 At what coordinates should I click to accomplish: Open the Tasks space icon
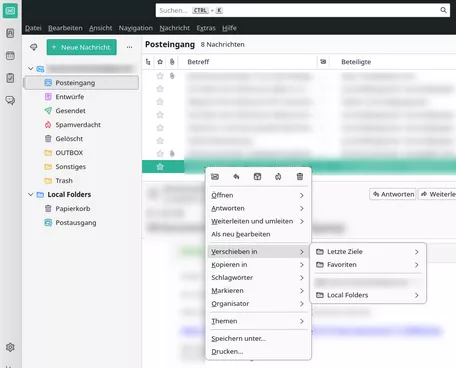[x=10, y=78]
